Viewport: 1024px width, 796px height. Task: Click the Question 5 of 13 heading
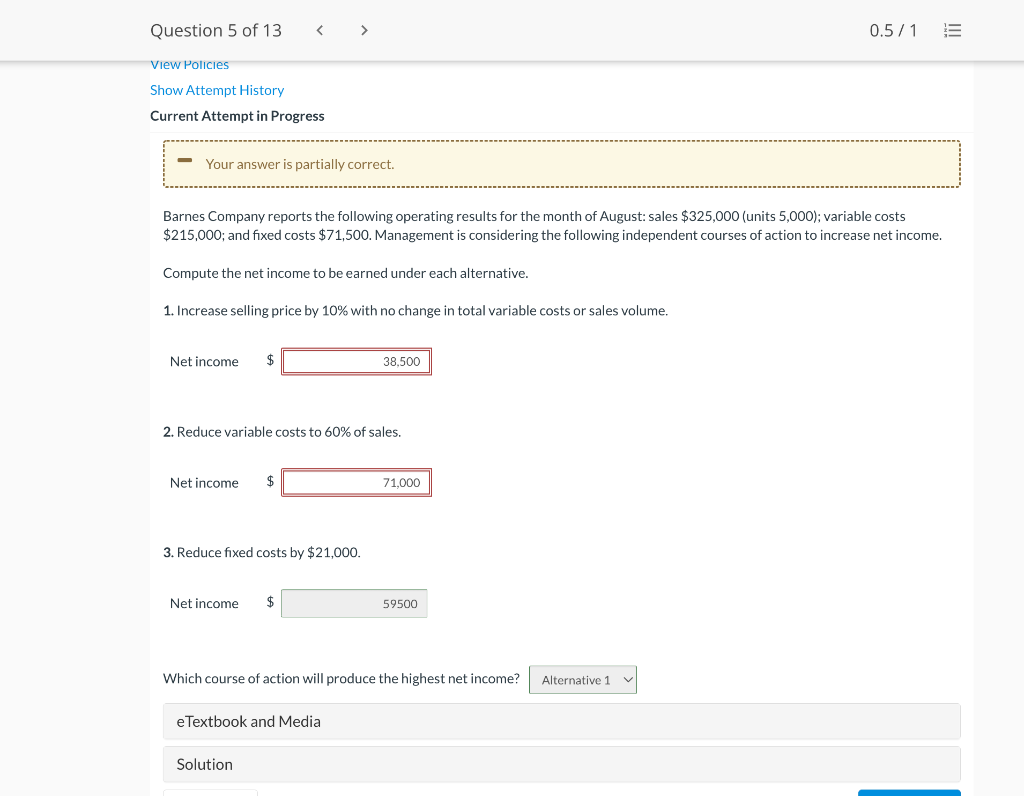[x=216, y=30]
